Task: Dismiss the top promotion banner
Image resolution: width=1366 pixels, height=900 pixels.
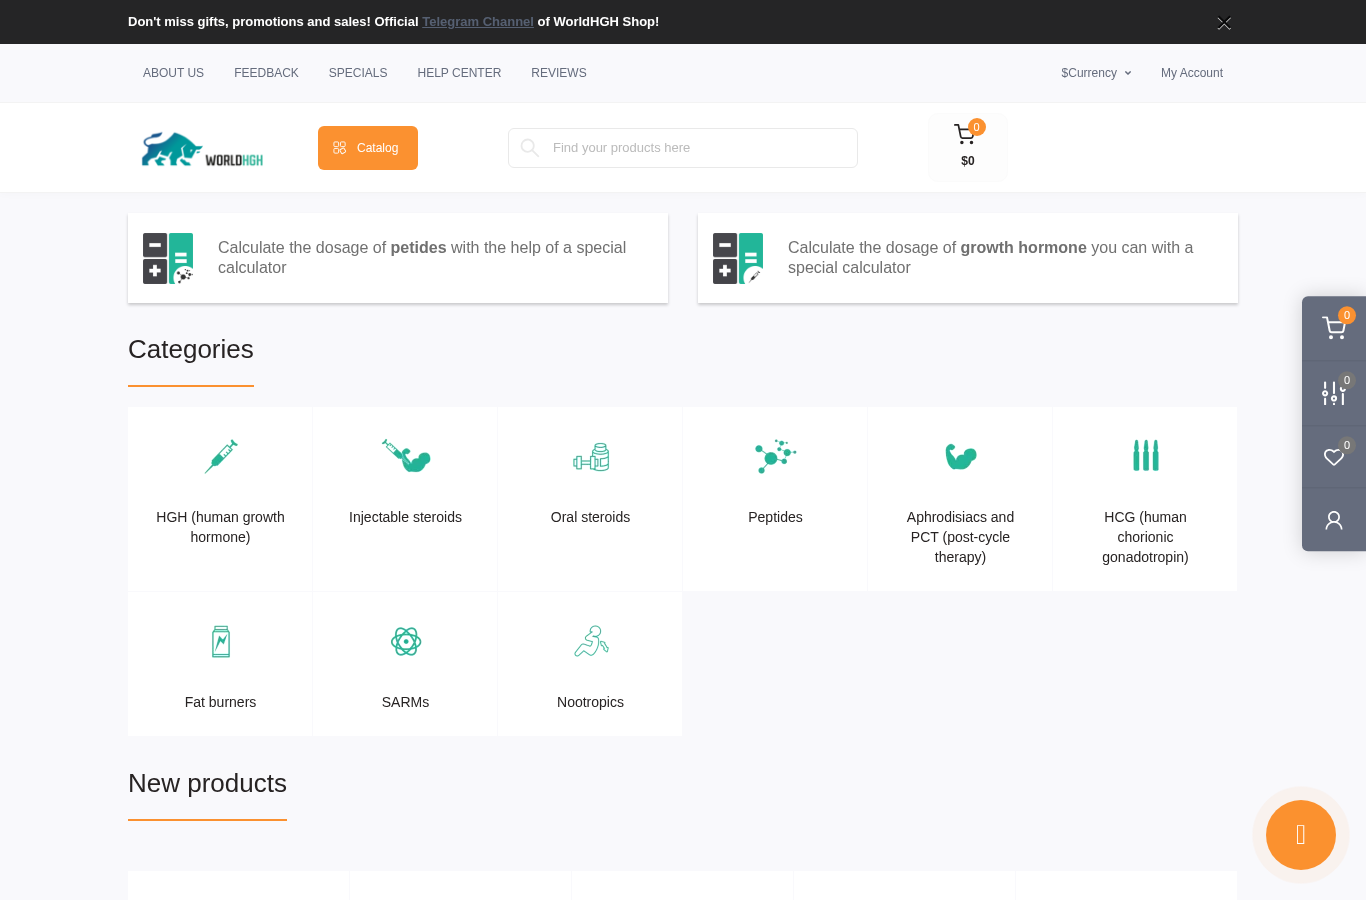Action: (x=1224, y=23)
